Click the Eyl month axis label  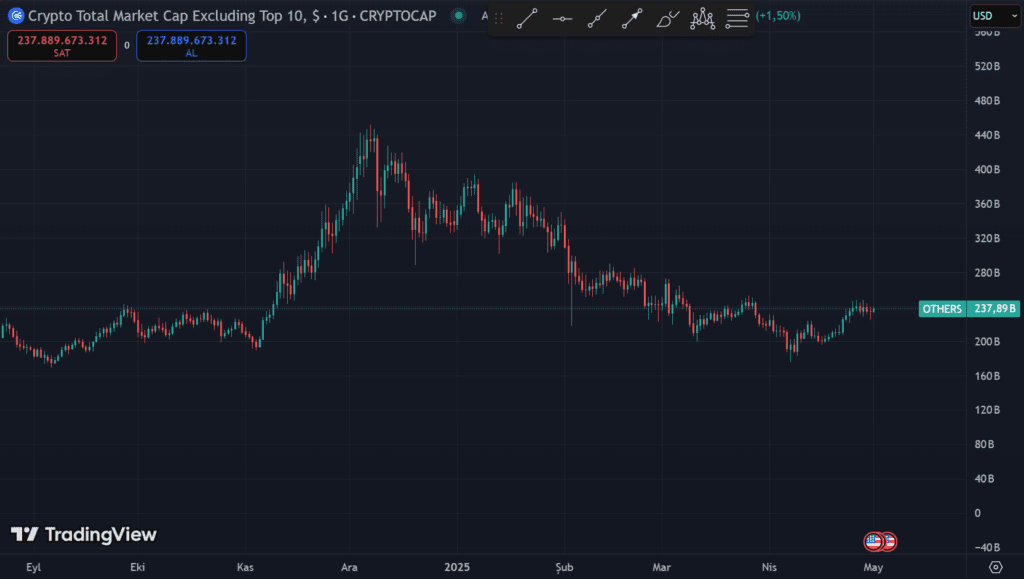tap(33, 567)
